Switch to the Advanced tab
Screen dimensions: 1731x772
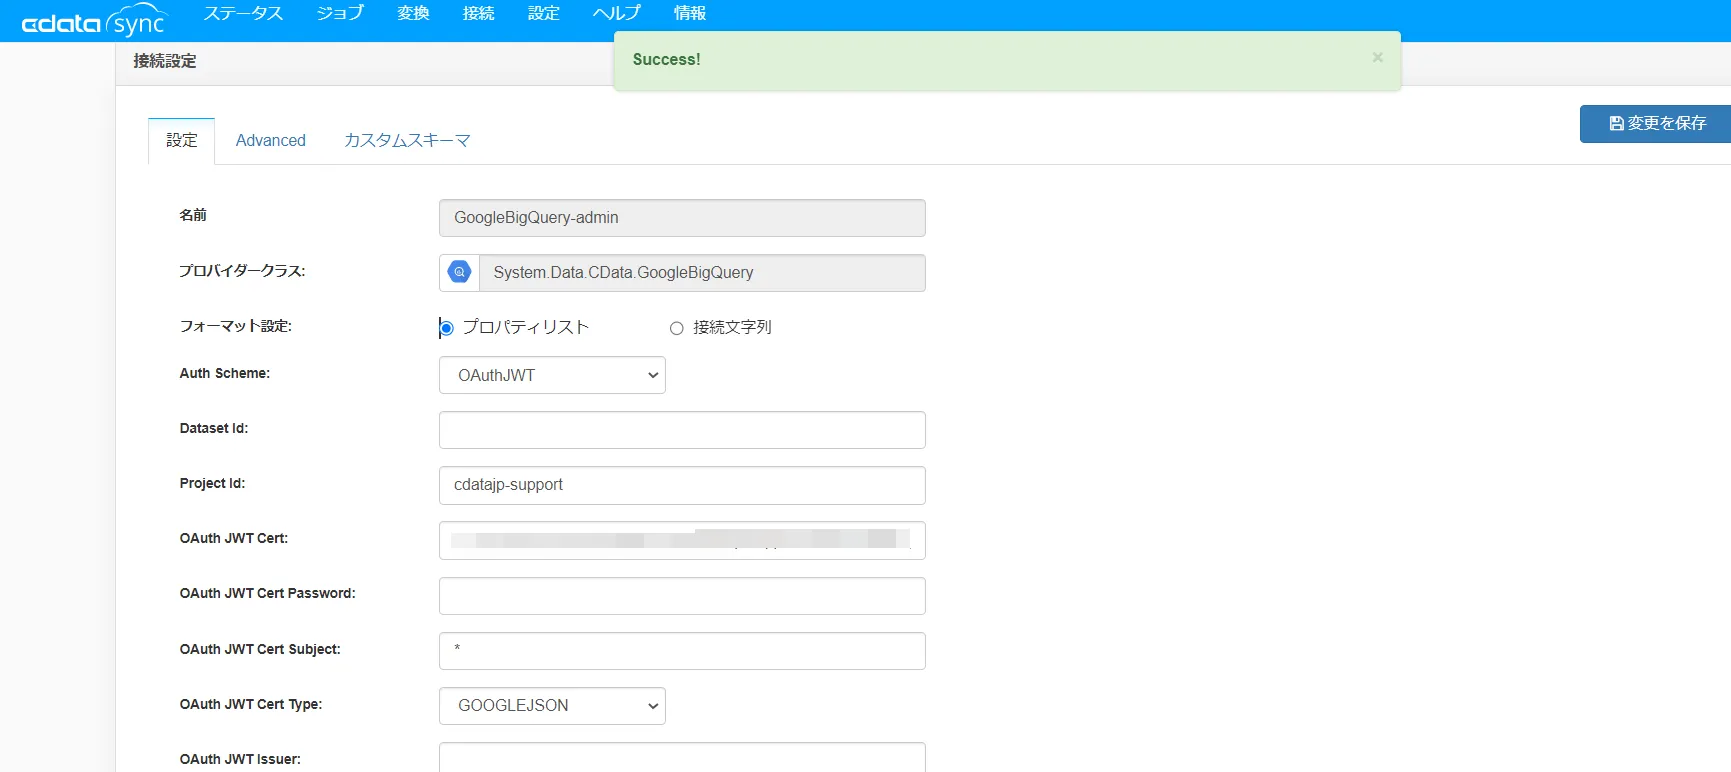coord(270,140)
